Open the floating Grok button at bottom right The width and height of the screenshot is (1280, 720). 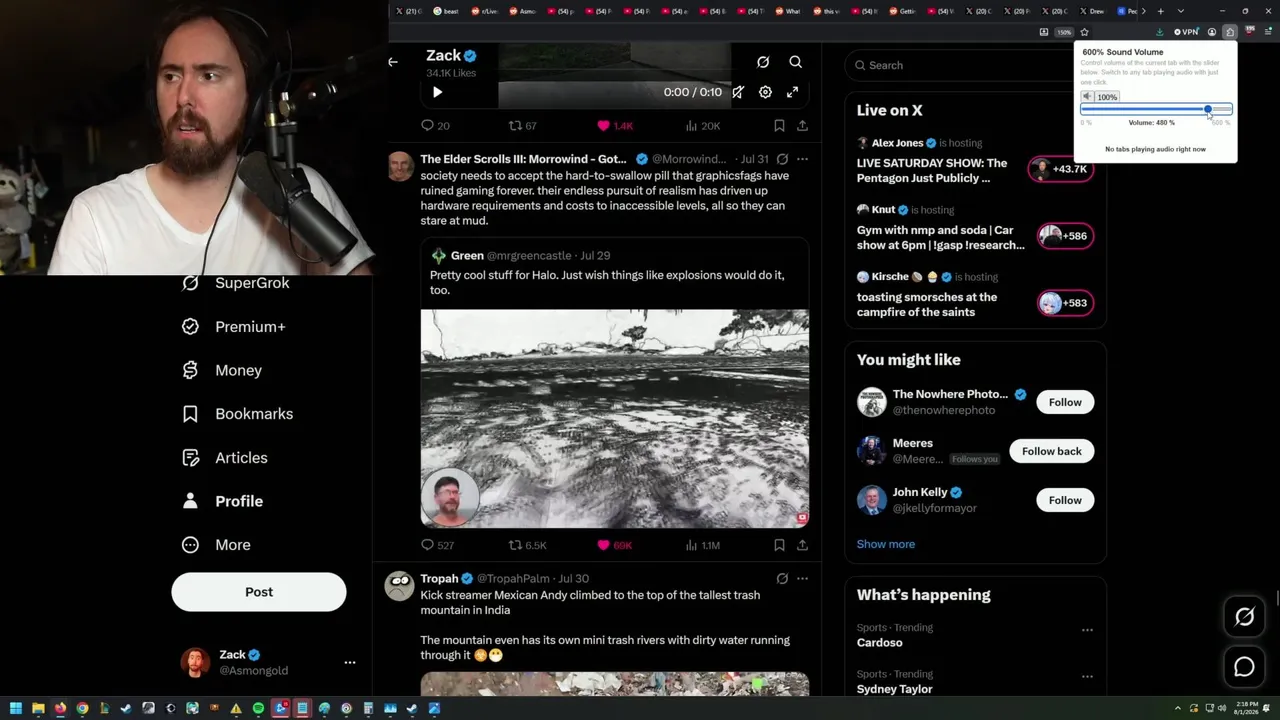[1244, 617]
